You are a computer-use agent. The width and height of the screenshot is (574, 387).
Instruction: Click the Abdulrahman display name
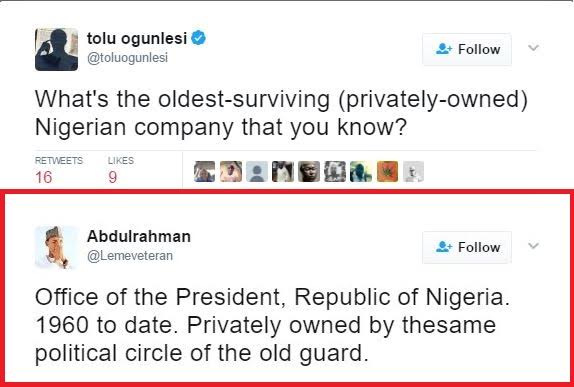(139, 236)
